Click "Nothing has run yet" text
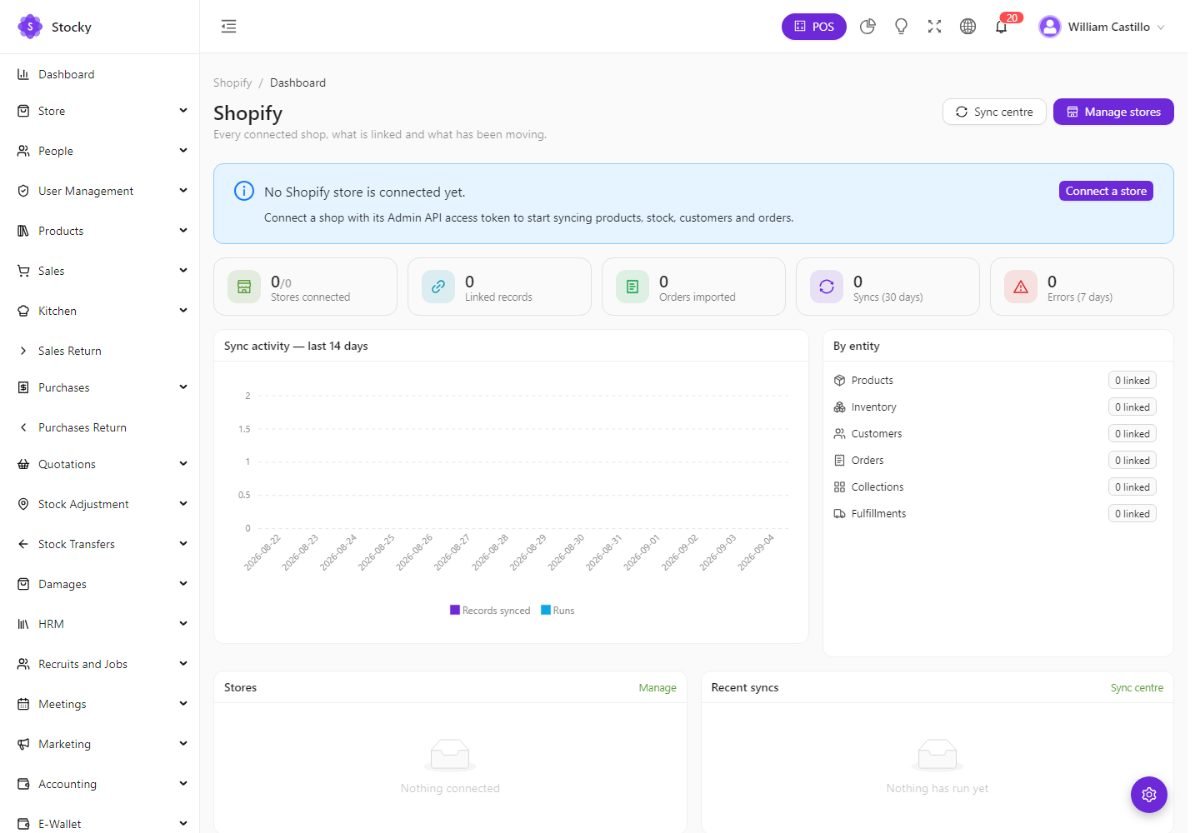Viewport: 1200px width, 833px height. 937,788
